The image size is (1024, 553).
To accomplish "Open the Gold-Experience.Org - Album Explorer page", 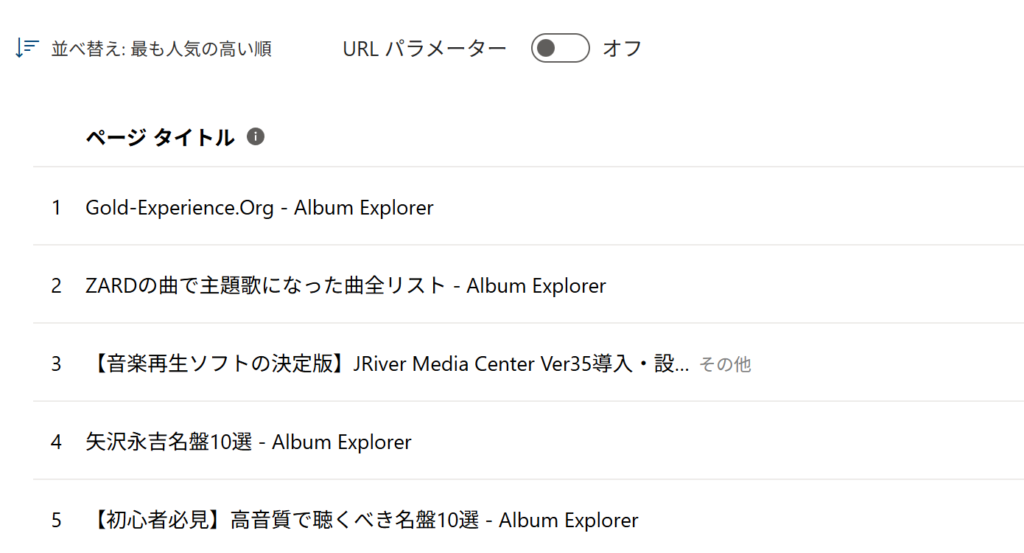I will pos(259,208).
